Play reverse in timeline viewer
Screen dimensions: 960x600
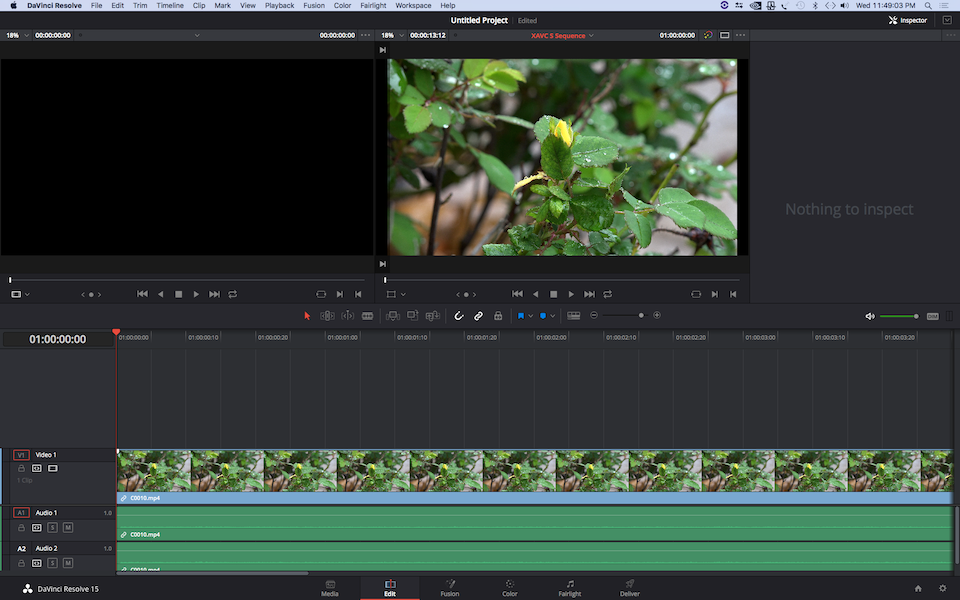pos(536,294)
